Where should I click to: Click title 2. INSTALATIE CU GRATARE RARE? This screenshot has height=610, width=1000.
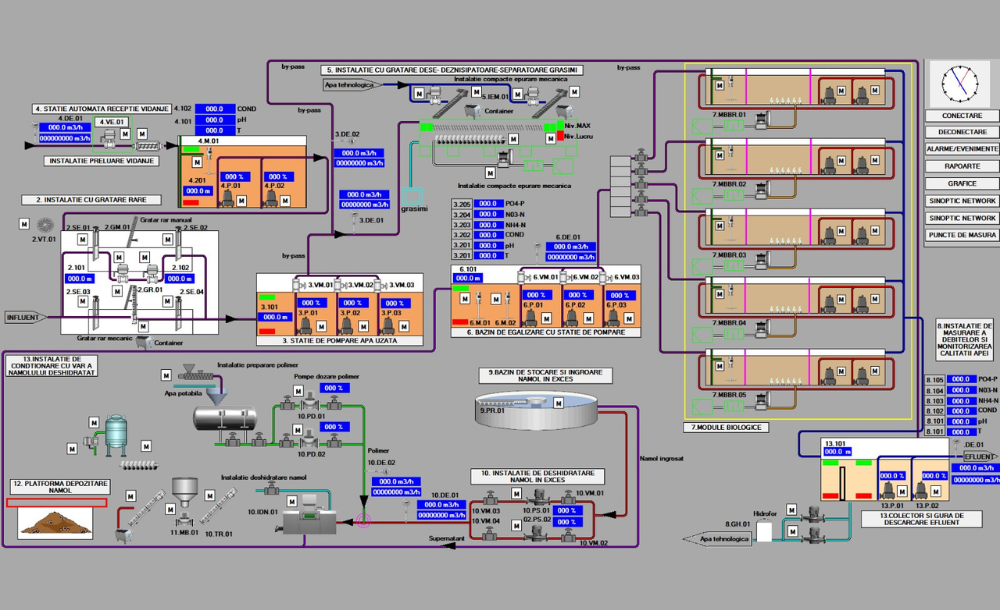click(91, 200)
